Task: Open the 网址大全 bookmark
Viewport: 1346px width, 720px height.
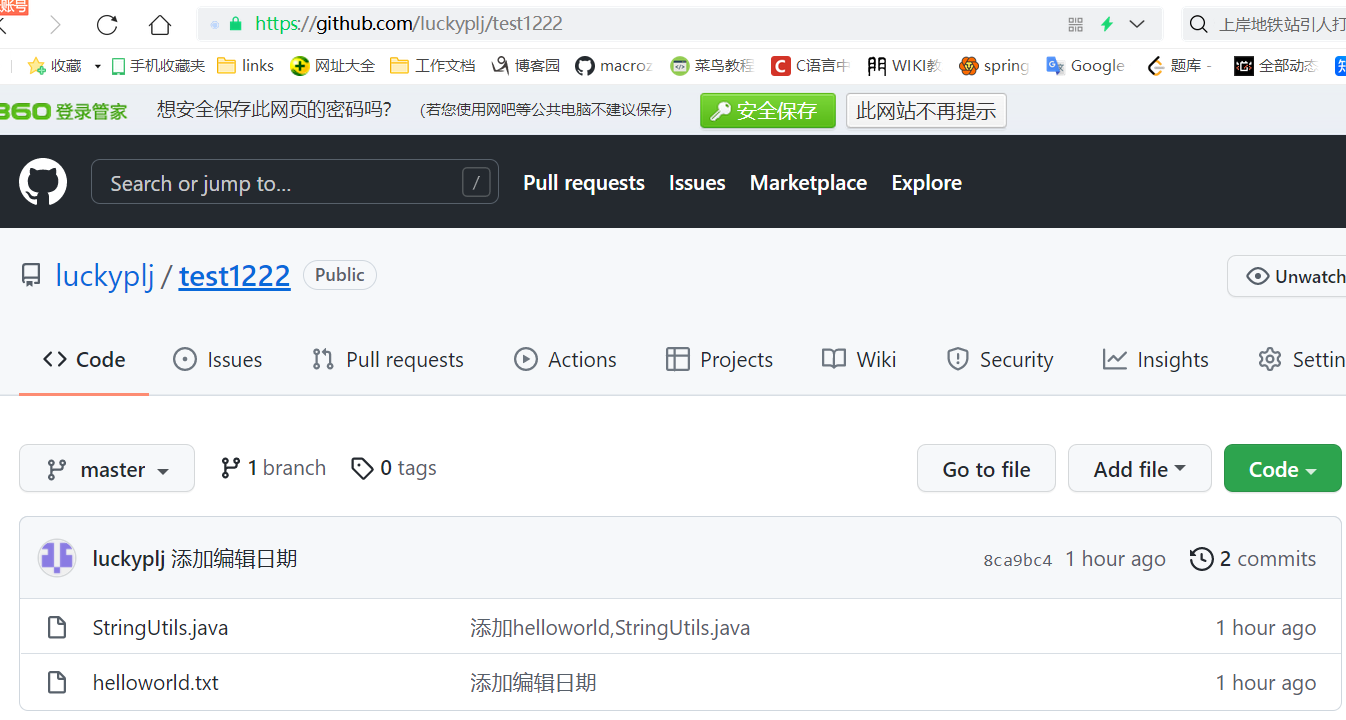Action: (x=332, y=66)
